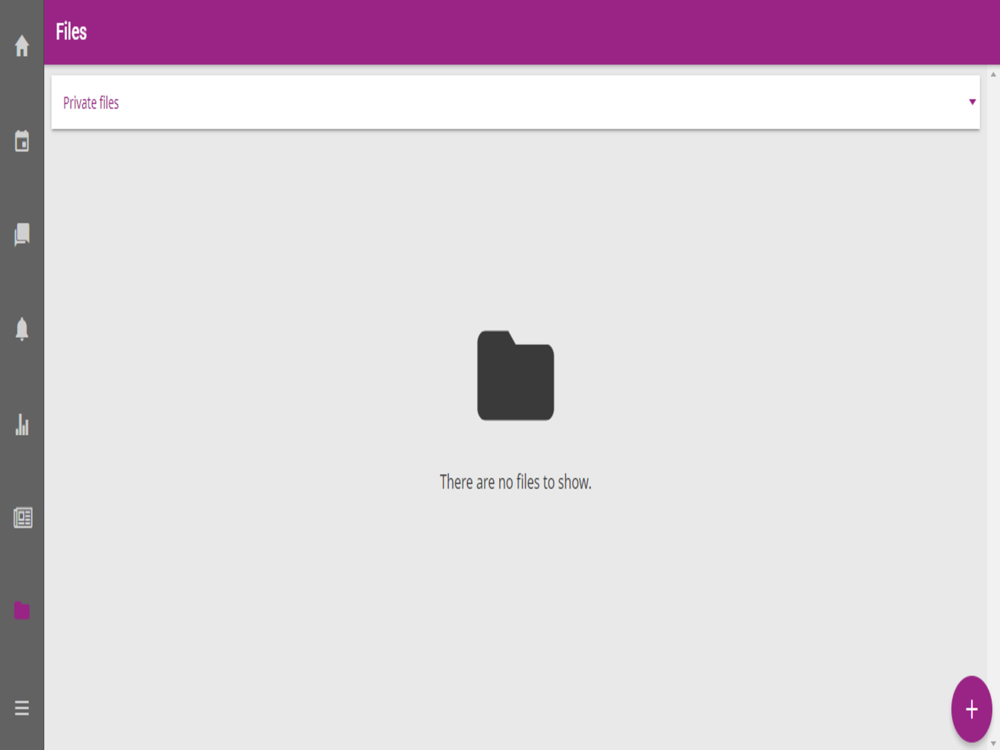Click the 'There are no files to show.' text
Image resolution: width=1000 pixels, height=750 pixels.
[x=515, y=482]
